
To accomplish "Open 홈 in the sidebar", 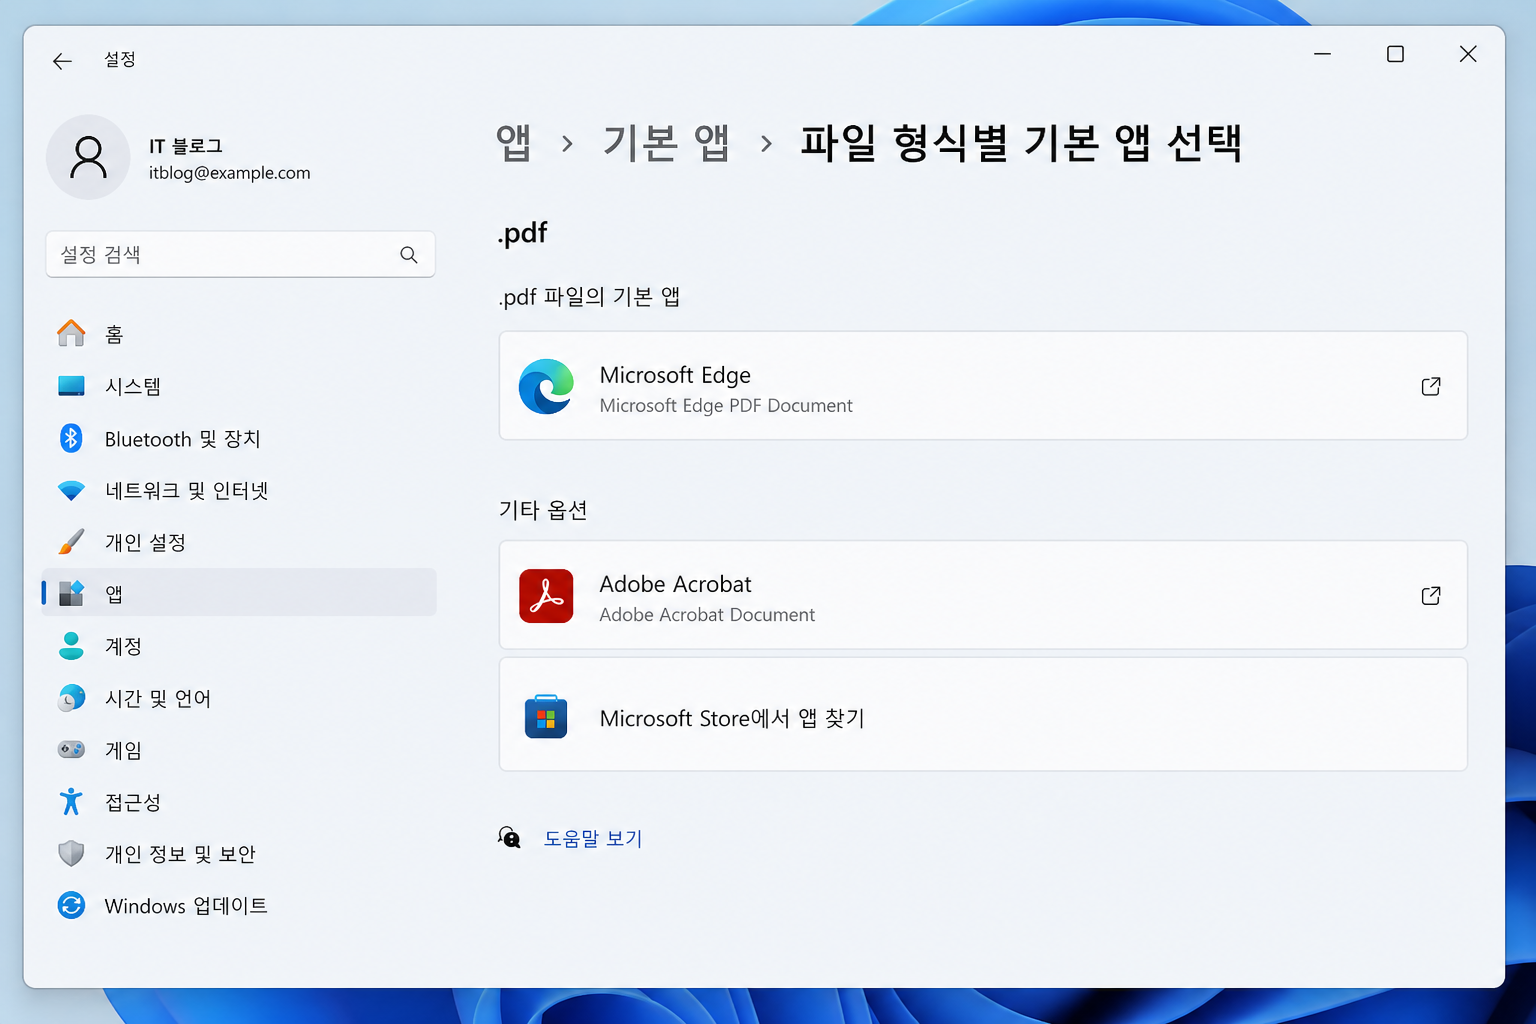I will click(x=239, y=334).
